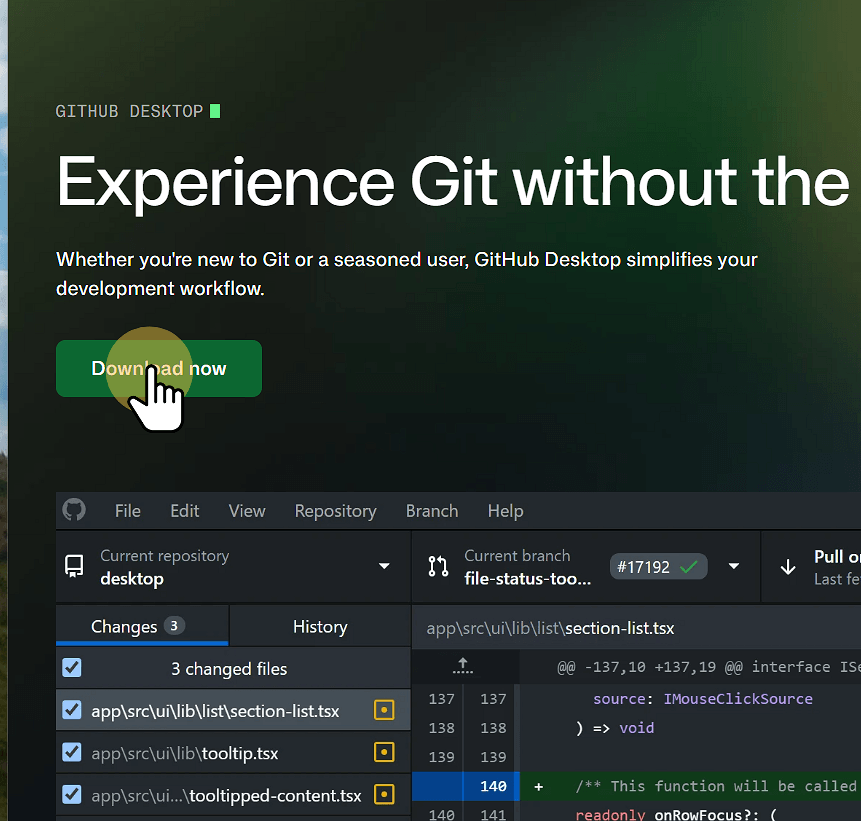861x821 pixels.
Task: Toggle the 3 changed files select-all checkbox
Action: (71, 668)
